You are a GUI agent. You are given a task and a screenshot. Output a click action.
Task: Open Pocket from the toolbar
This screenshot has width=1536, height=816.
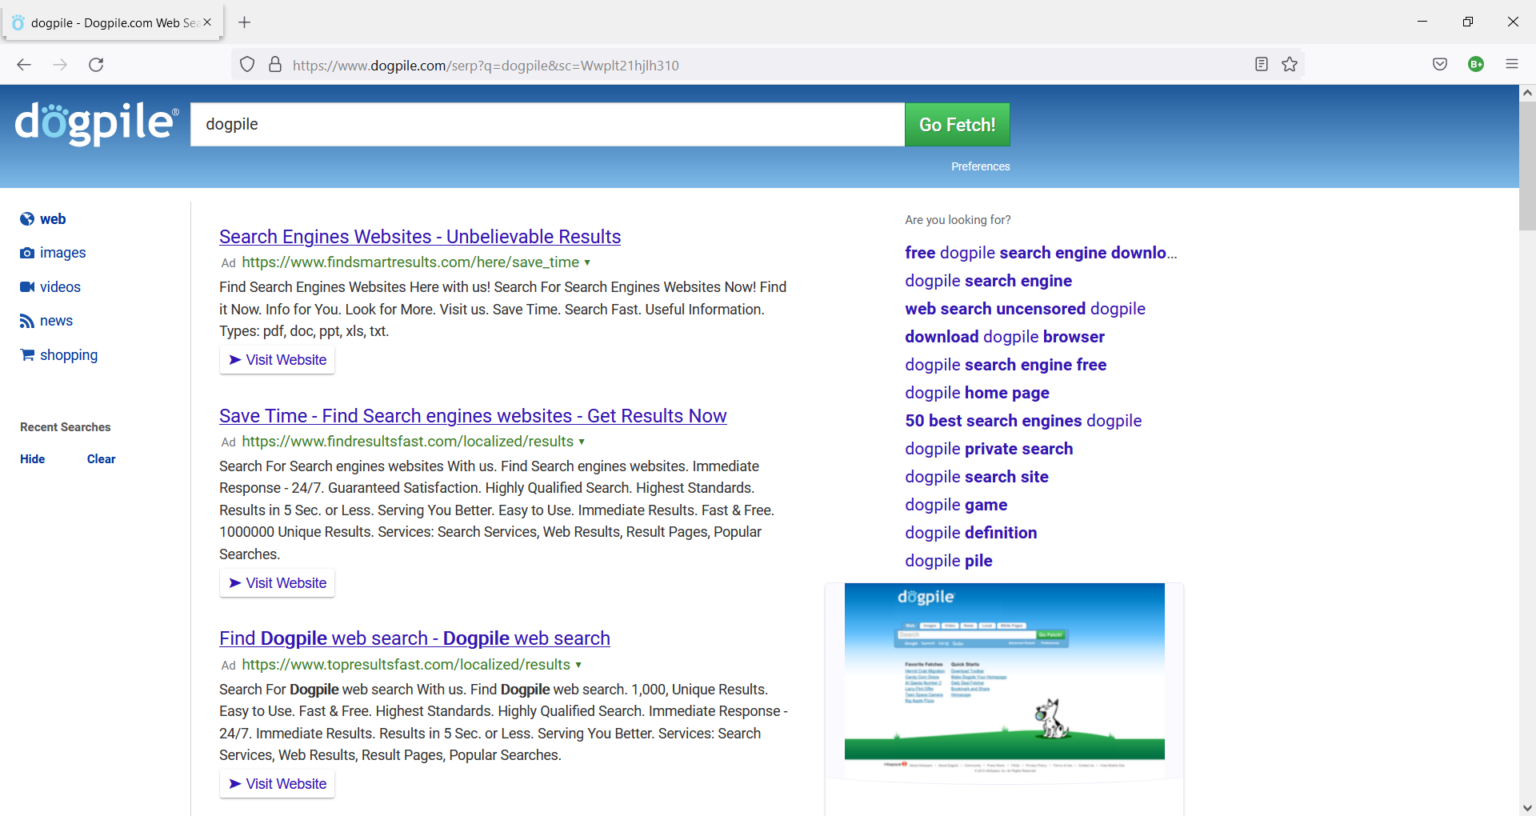1440,63
